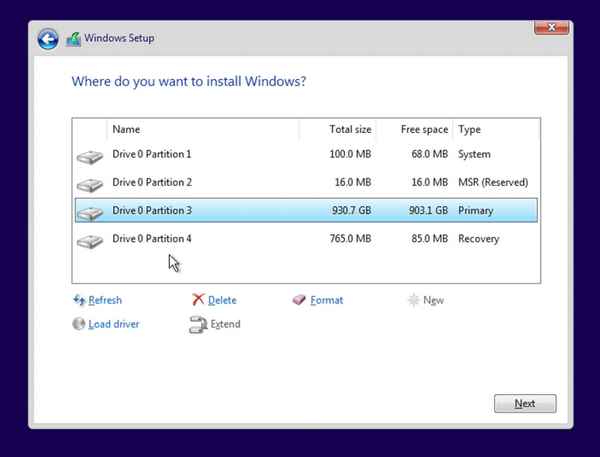Screen dimensions: 600x457
Task: Select Drive 0 Partition 1
Action: point(306,154)
